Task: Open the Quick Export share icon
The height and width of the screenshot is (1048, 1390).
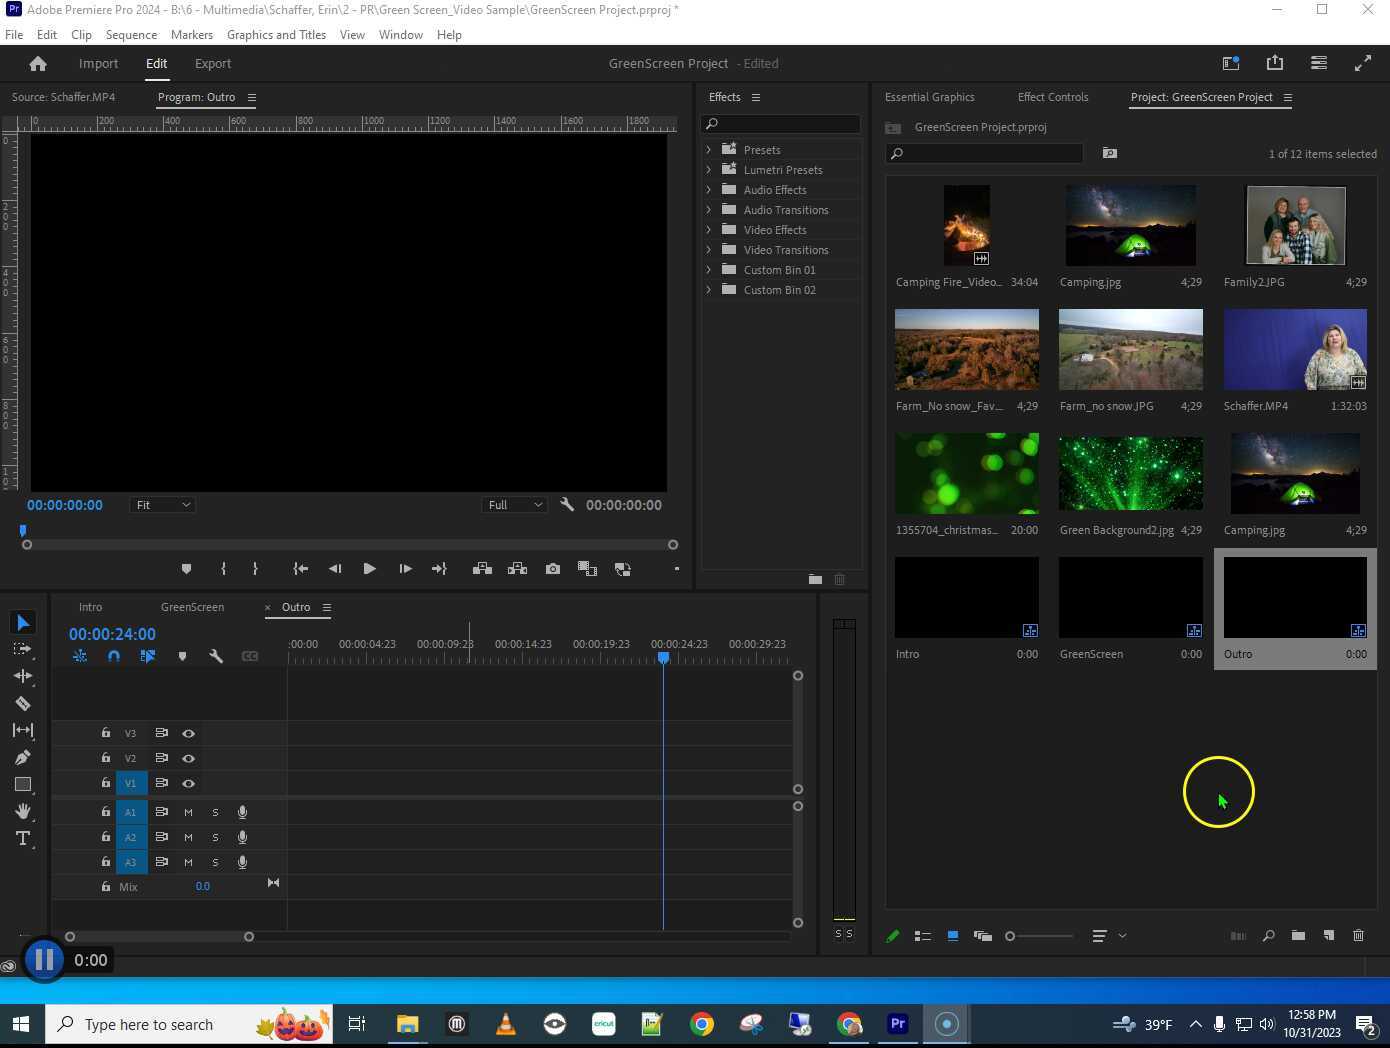Action: click(1275, 63)
